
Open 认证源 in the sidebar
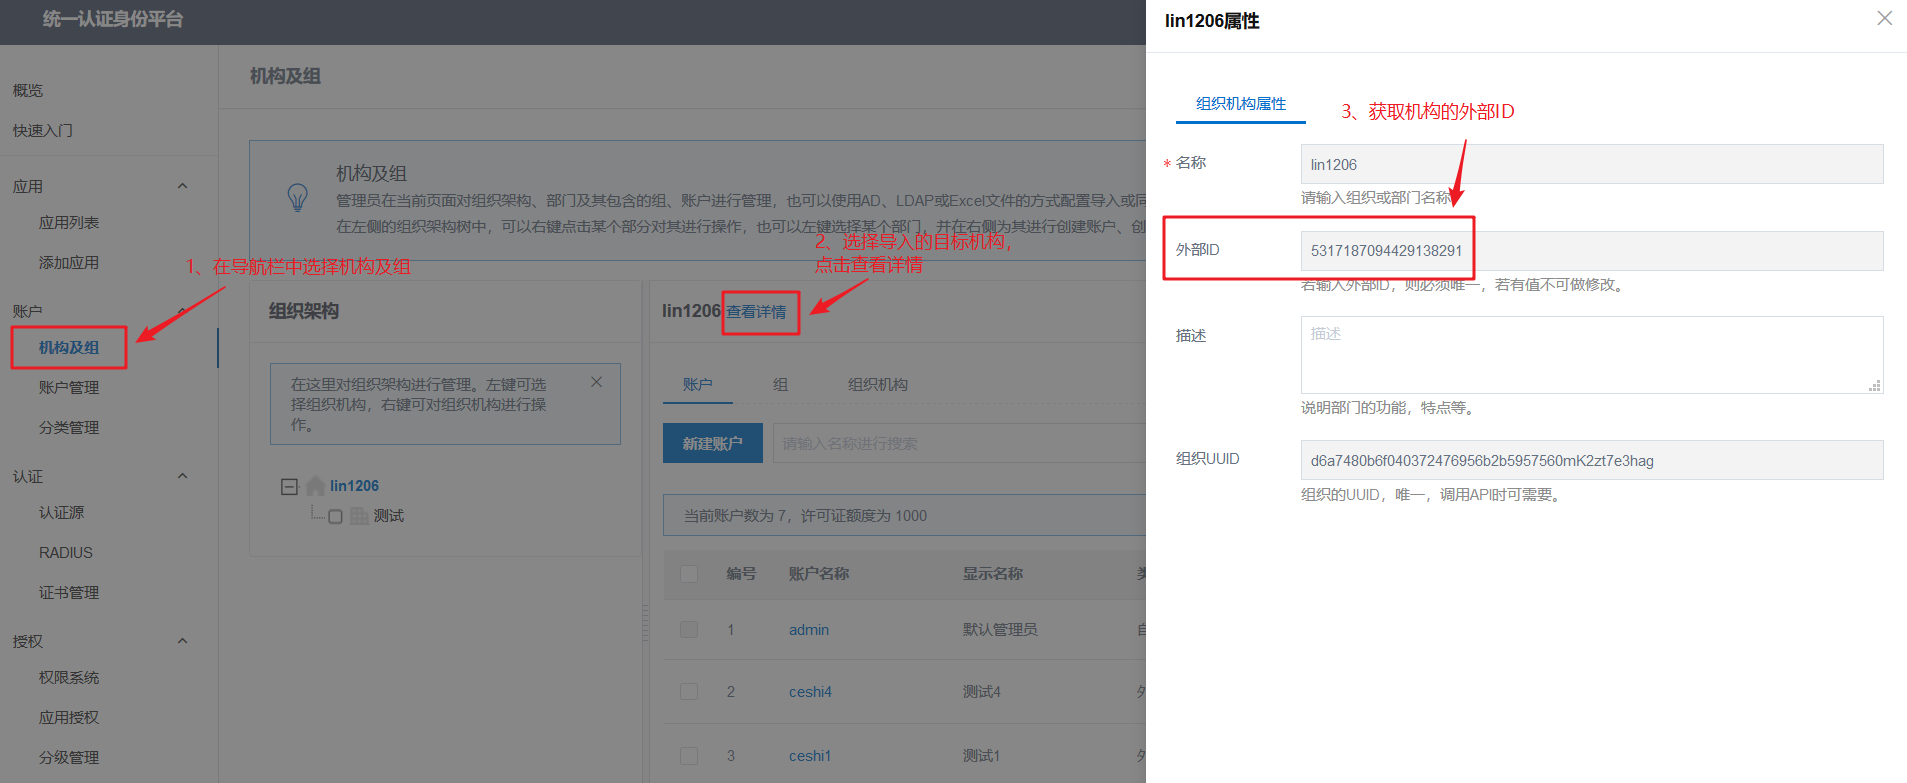click(61, 512)
